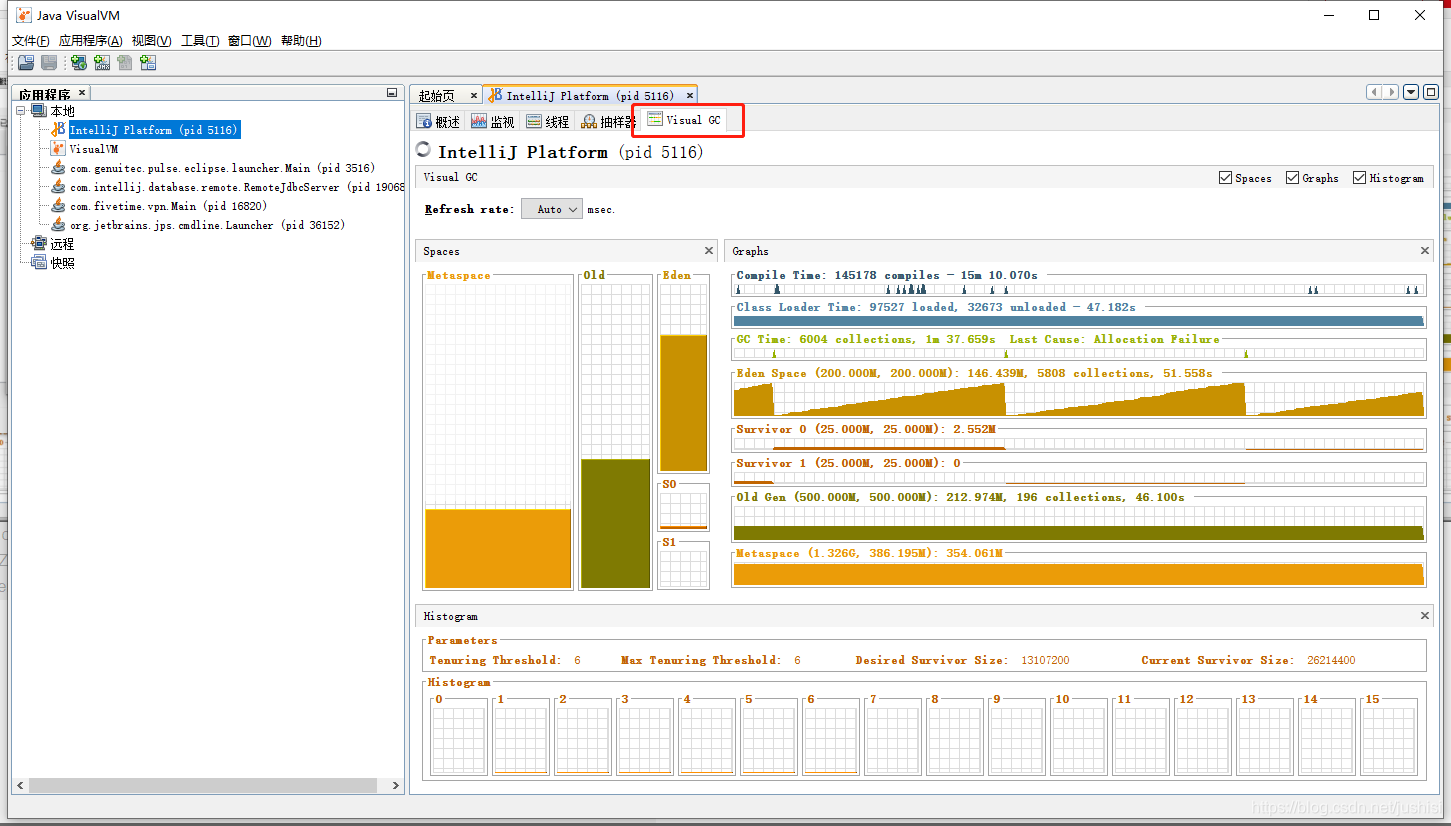Screen dimensions: 1451x826
Task: Close the Spaces panel
Action: (709, 251)
